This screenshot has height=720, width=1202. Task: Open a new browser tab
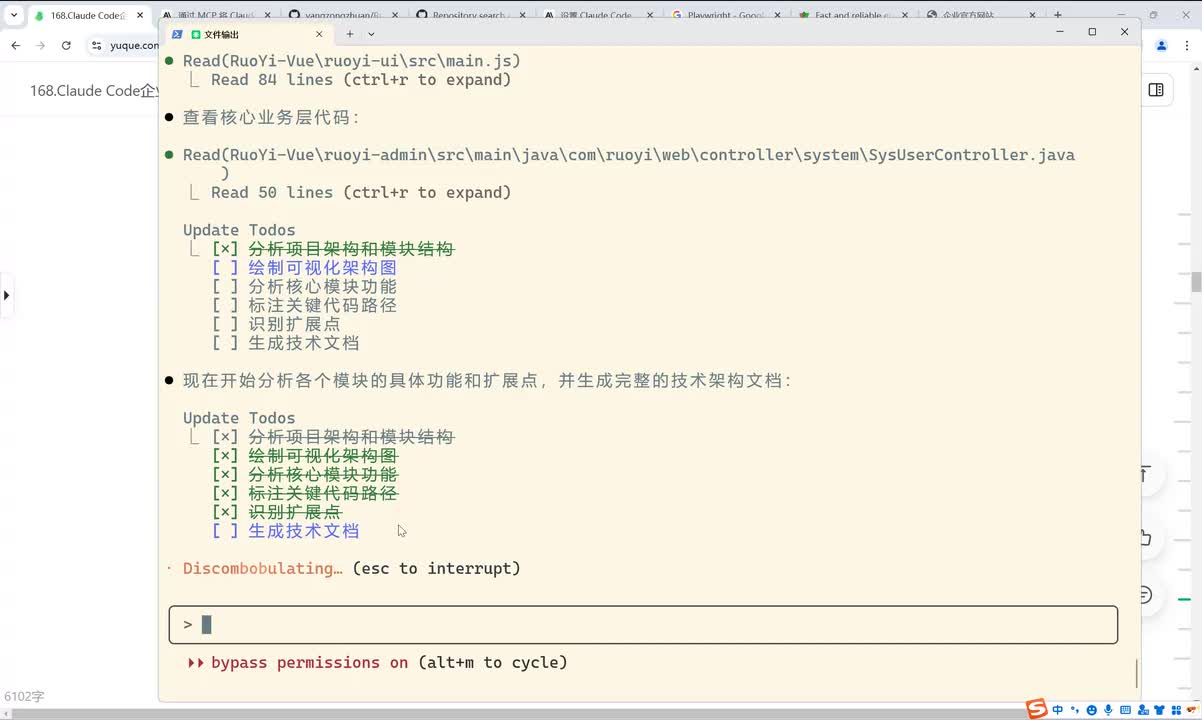pyautogui.click(x=1058, y=16)
